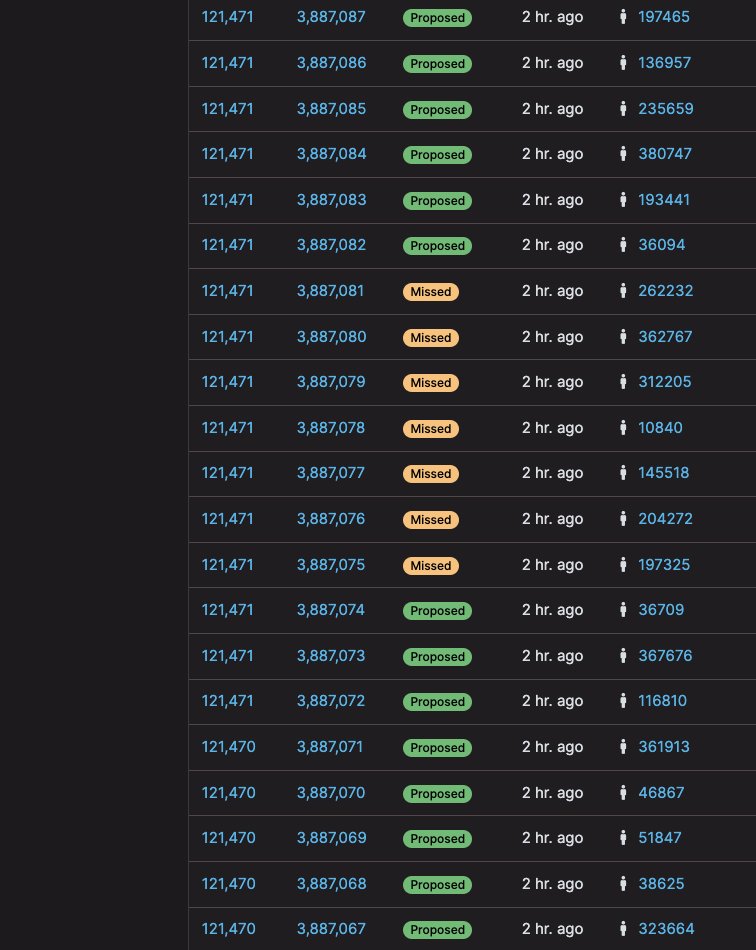Click the person icon next to 380747
The width and height of the screenshot is (756, 950).
[x=624, y=154]
